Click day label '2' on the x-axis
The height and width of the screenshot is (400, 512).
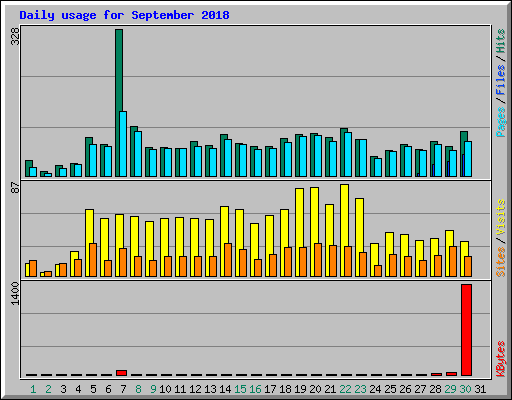point(48,389)
